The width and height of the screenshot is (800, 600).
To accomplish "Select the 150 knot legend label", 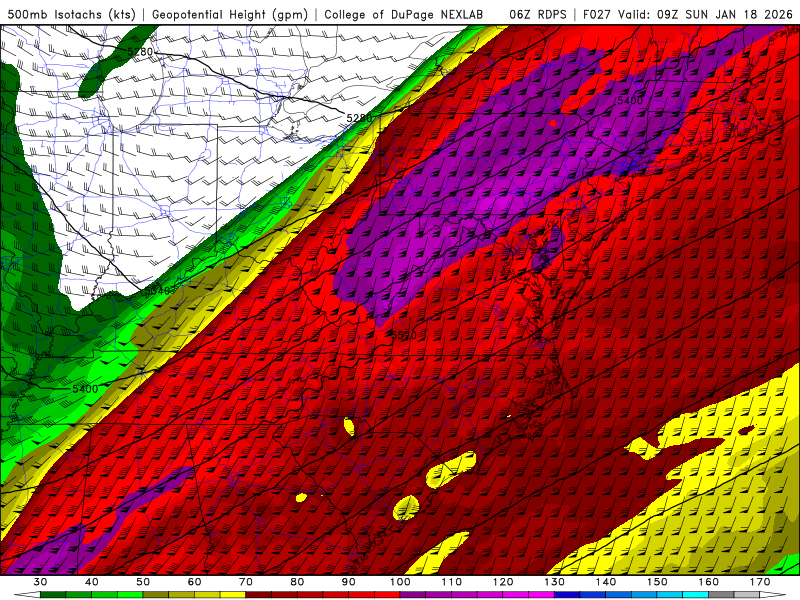I will point(657,582).
